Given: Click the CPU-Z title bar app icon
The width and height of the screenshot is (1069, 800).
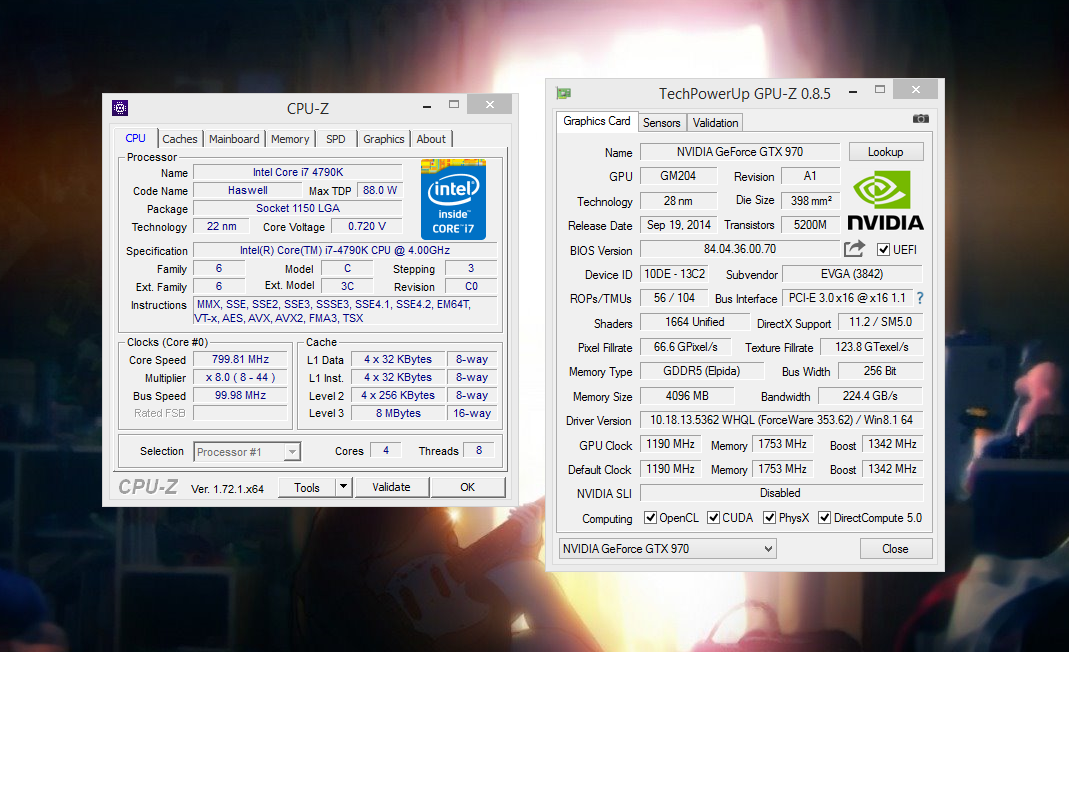Looking at the screenshot, I should pos(120,108).
